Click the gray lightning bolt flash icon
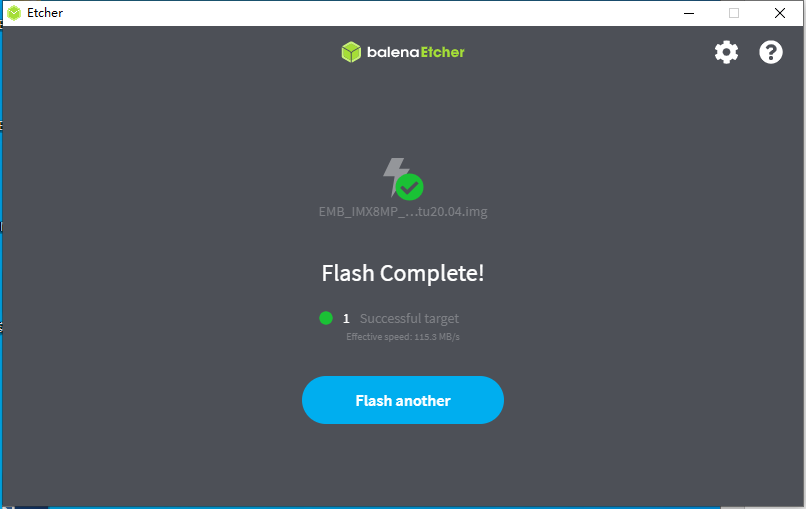 [x=395, y=175]
